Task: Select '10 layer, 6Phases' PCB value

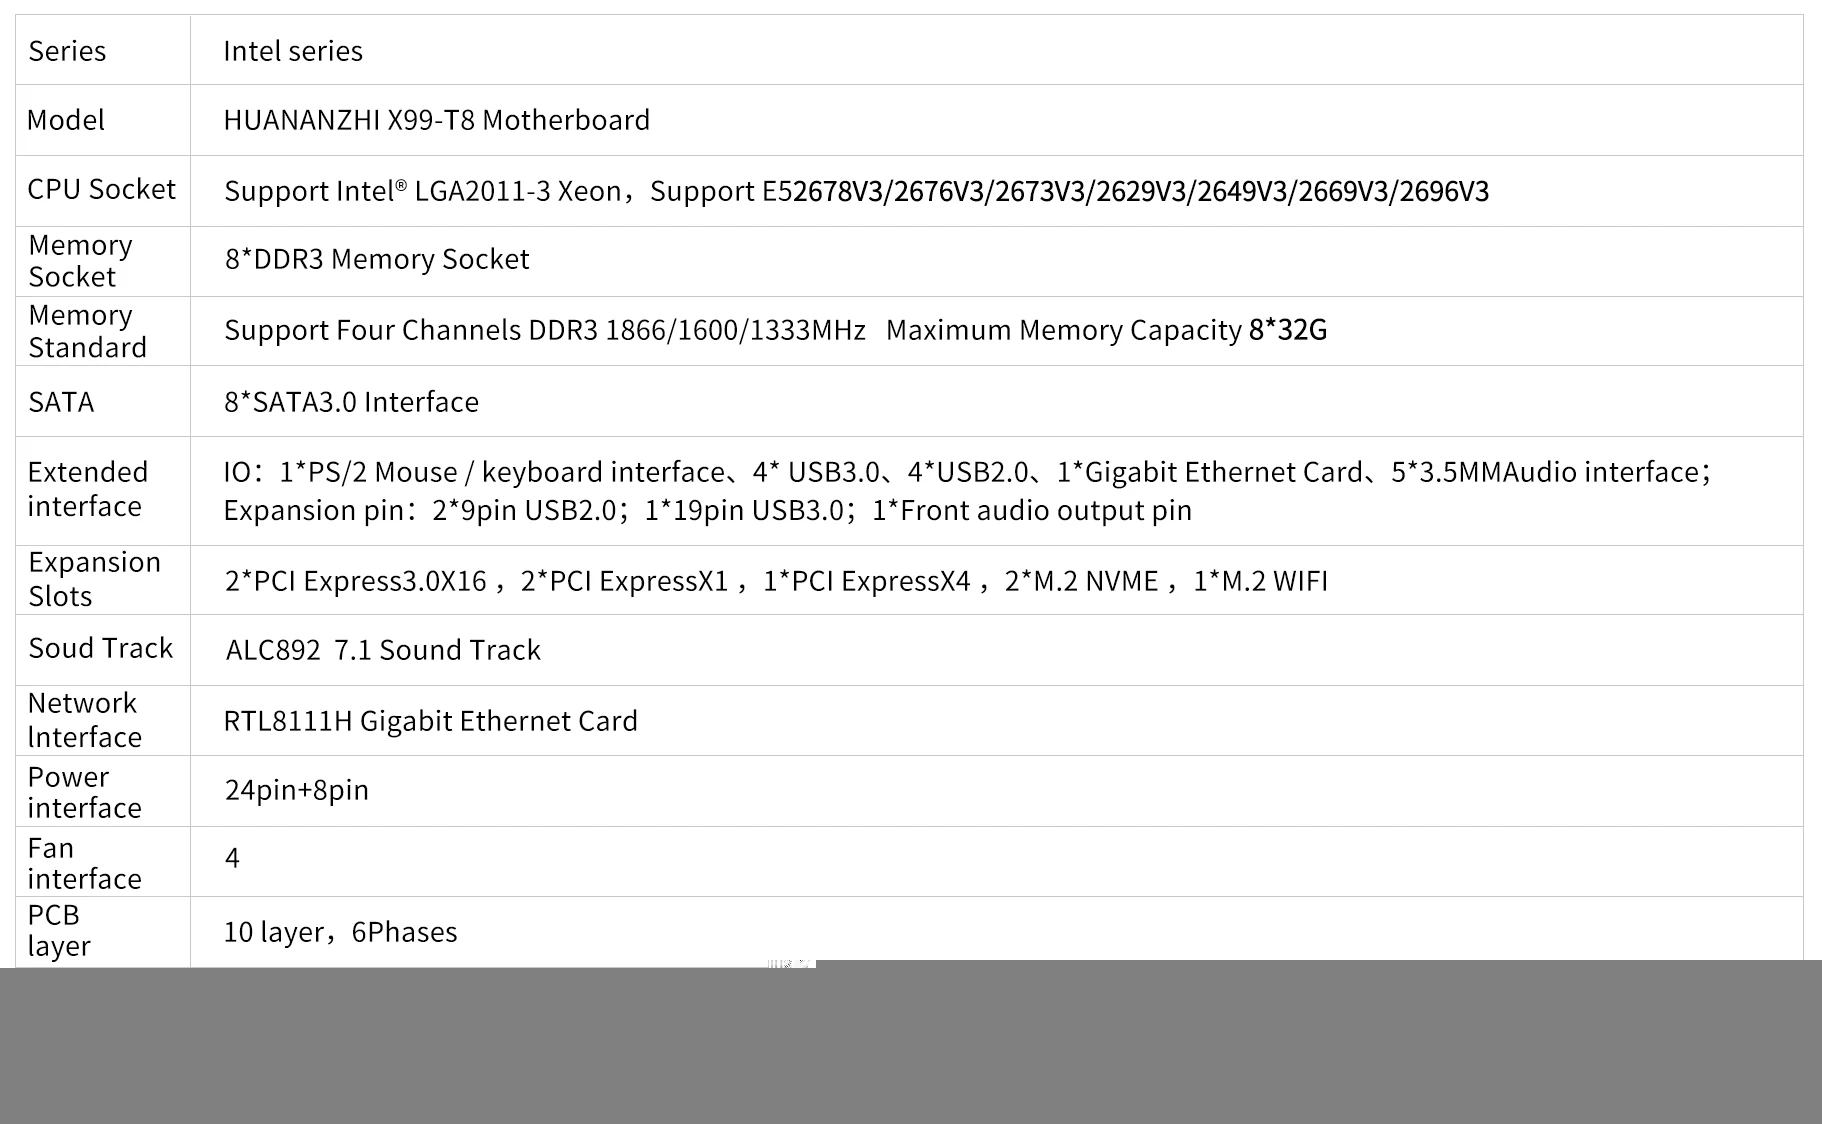Action: coord(340,932)
